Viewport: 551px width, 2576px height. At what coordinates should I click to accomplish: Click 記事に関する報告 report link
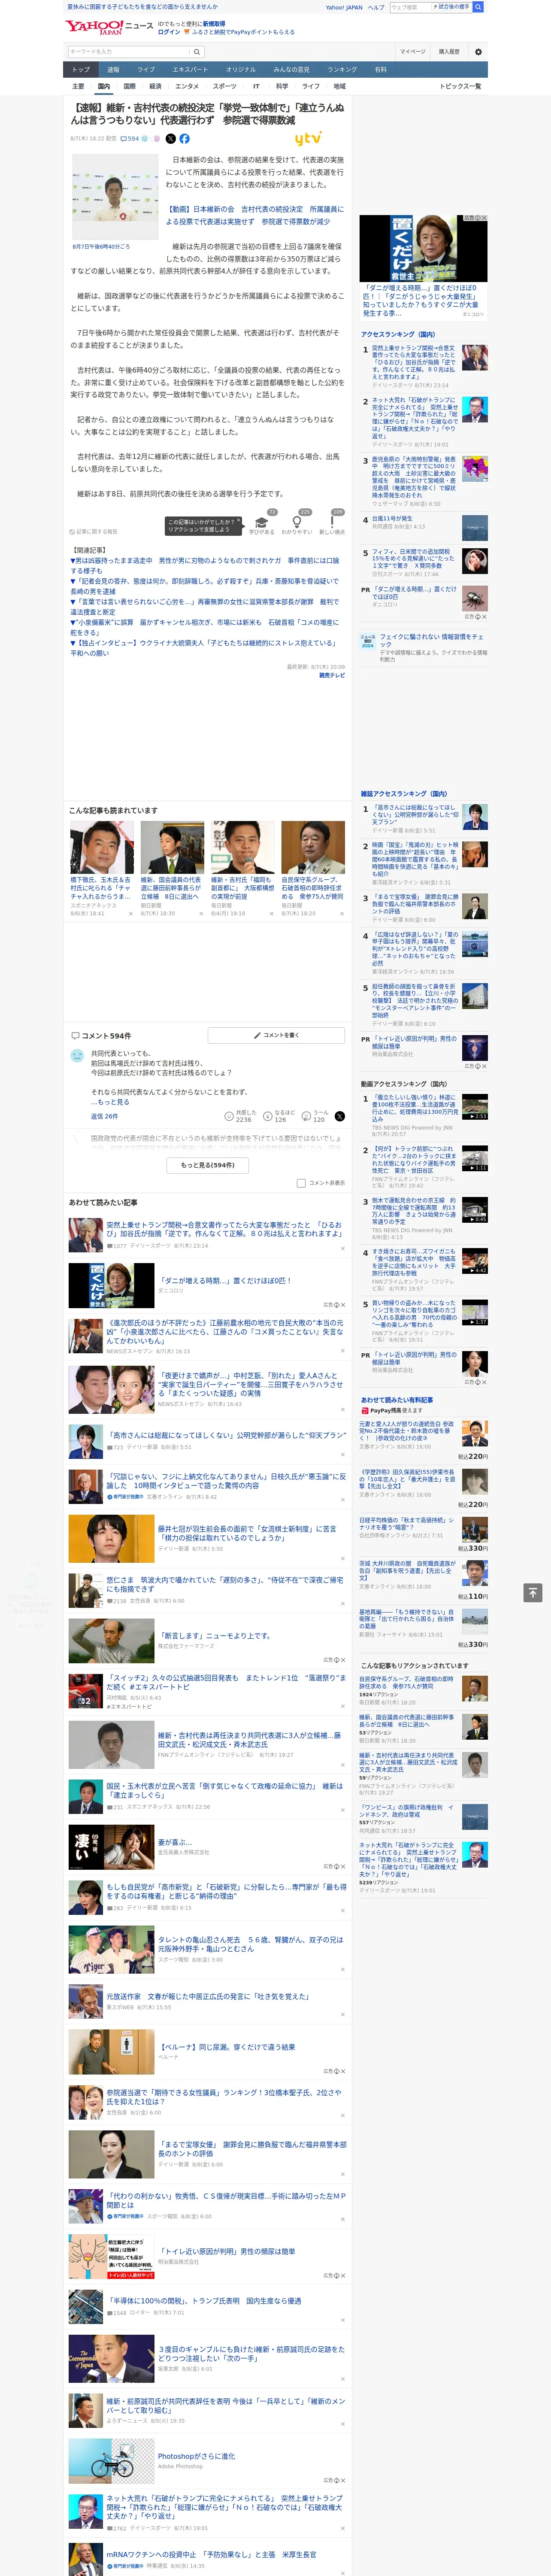coord(94,532)
